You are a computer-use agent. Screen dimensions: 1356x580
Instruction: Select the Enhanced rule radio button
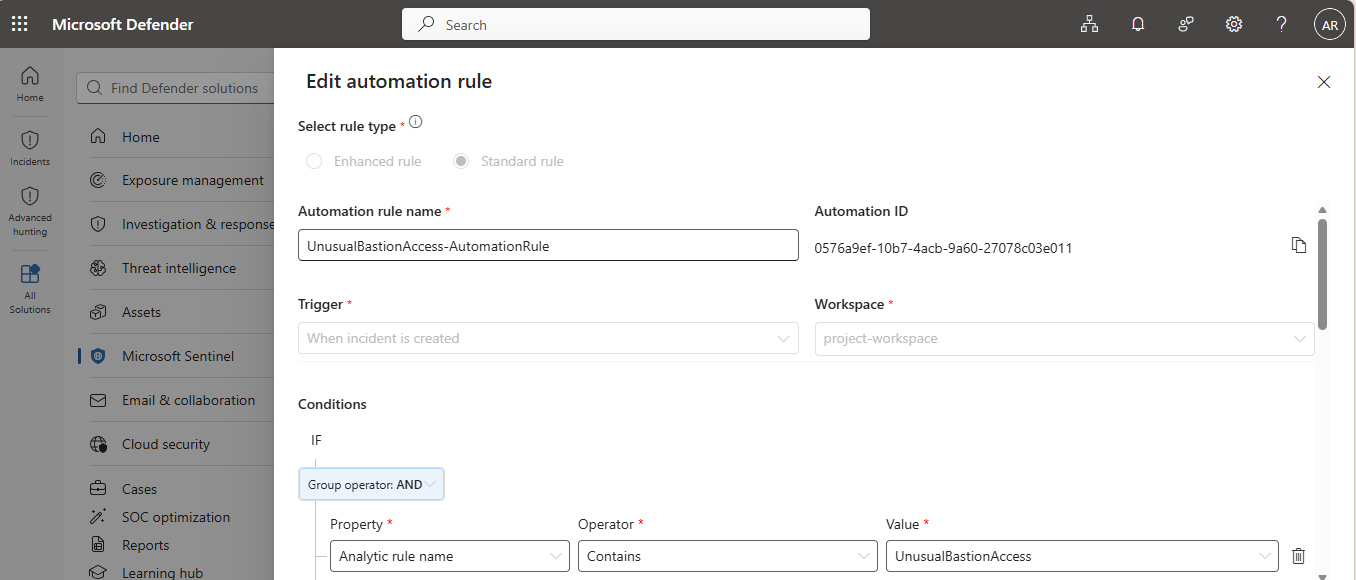314,161
